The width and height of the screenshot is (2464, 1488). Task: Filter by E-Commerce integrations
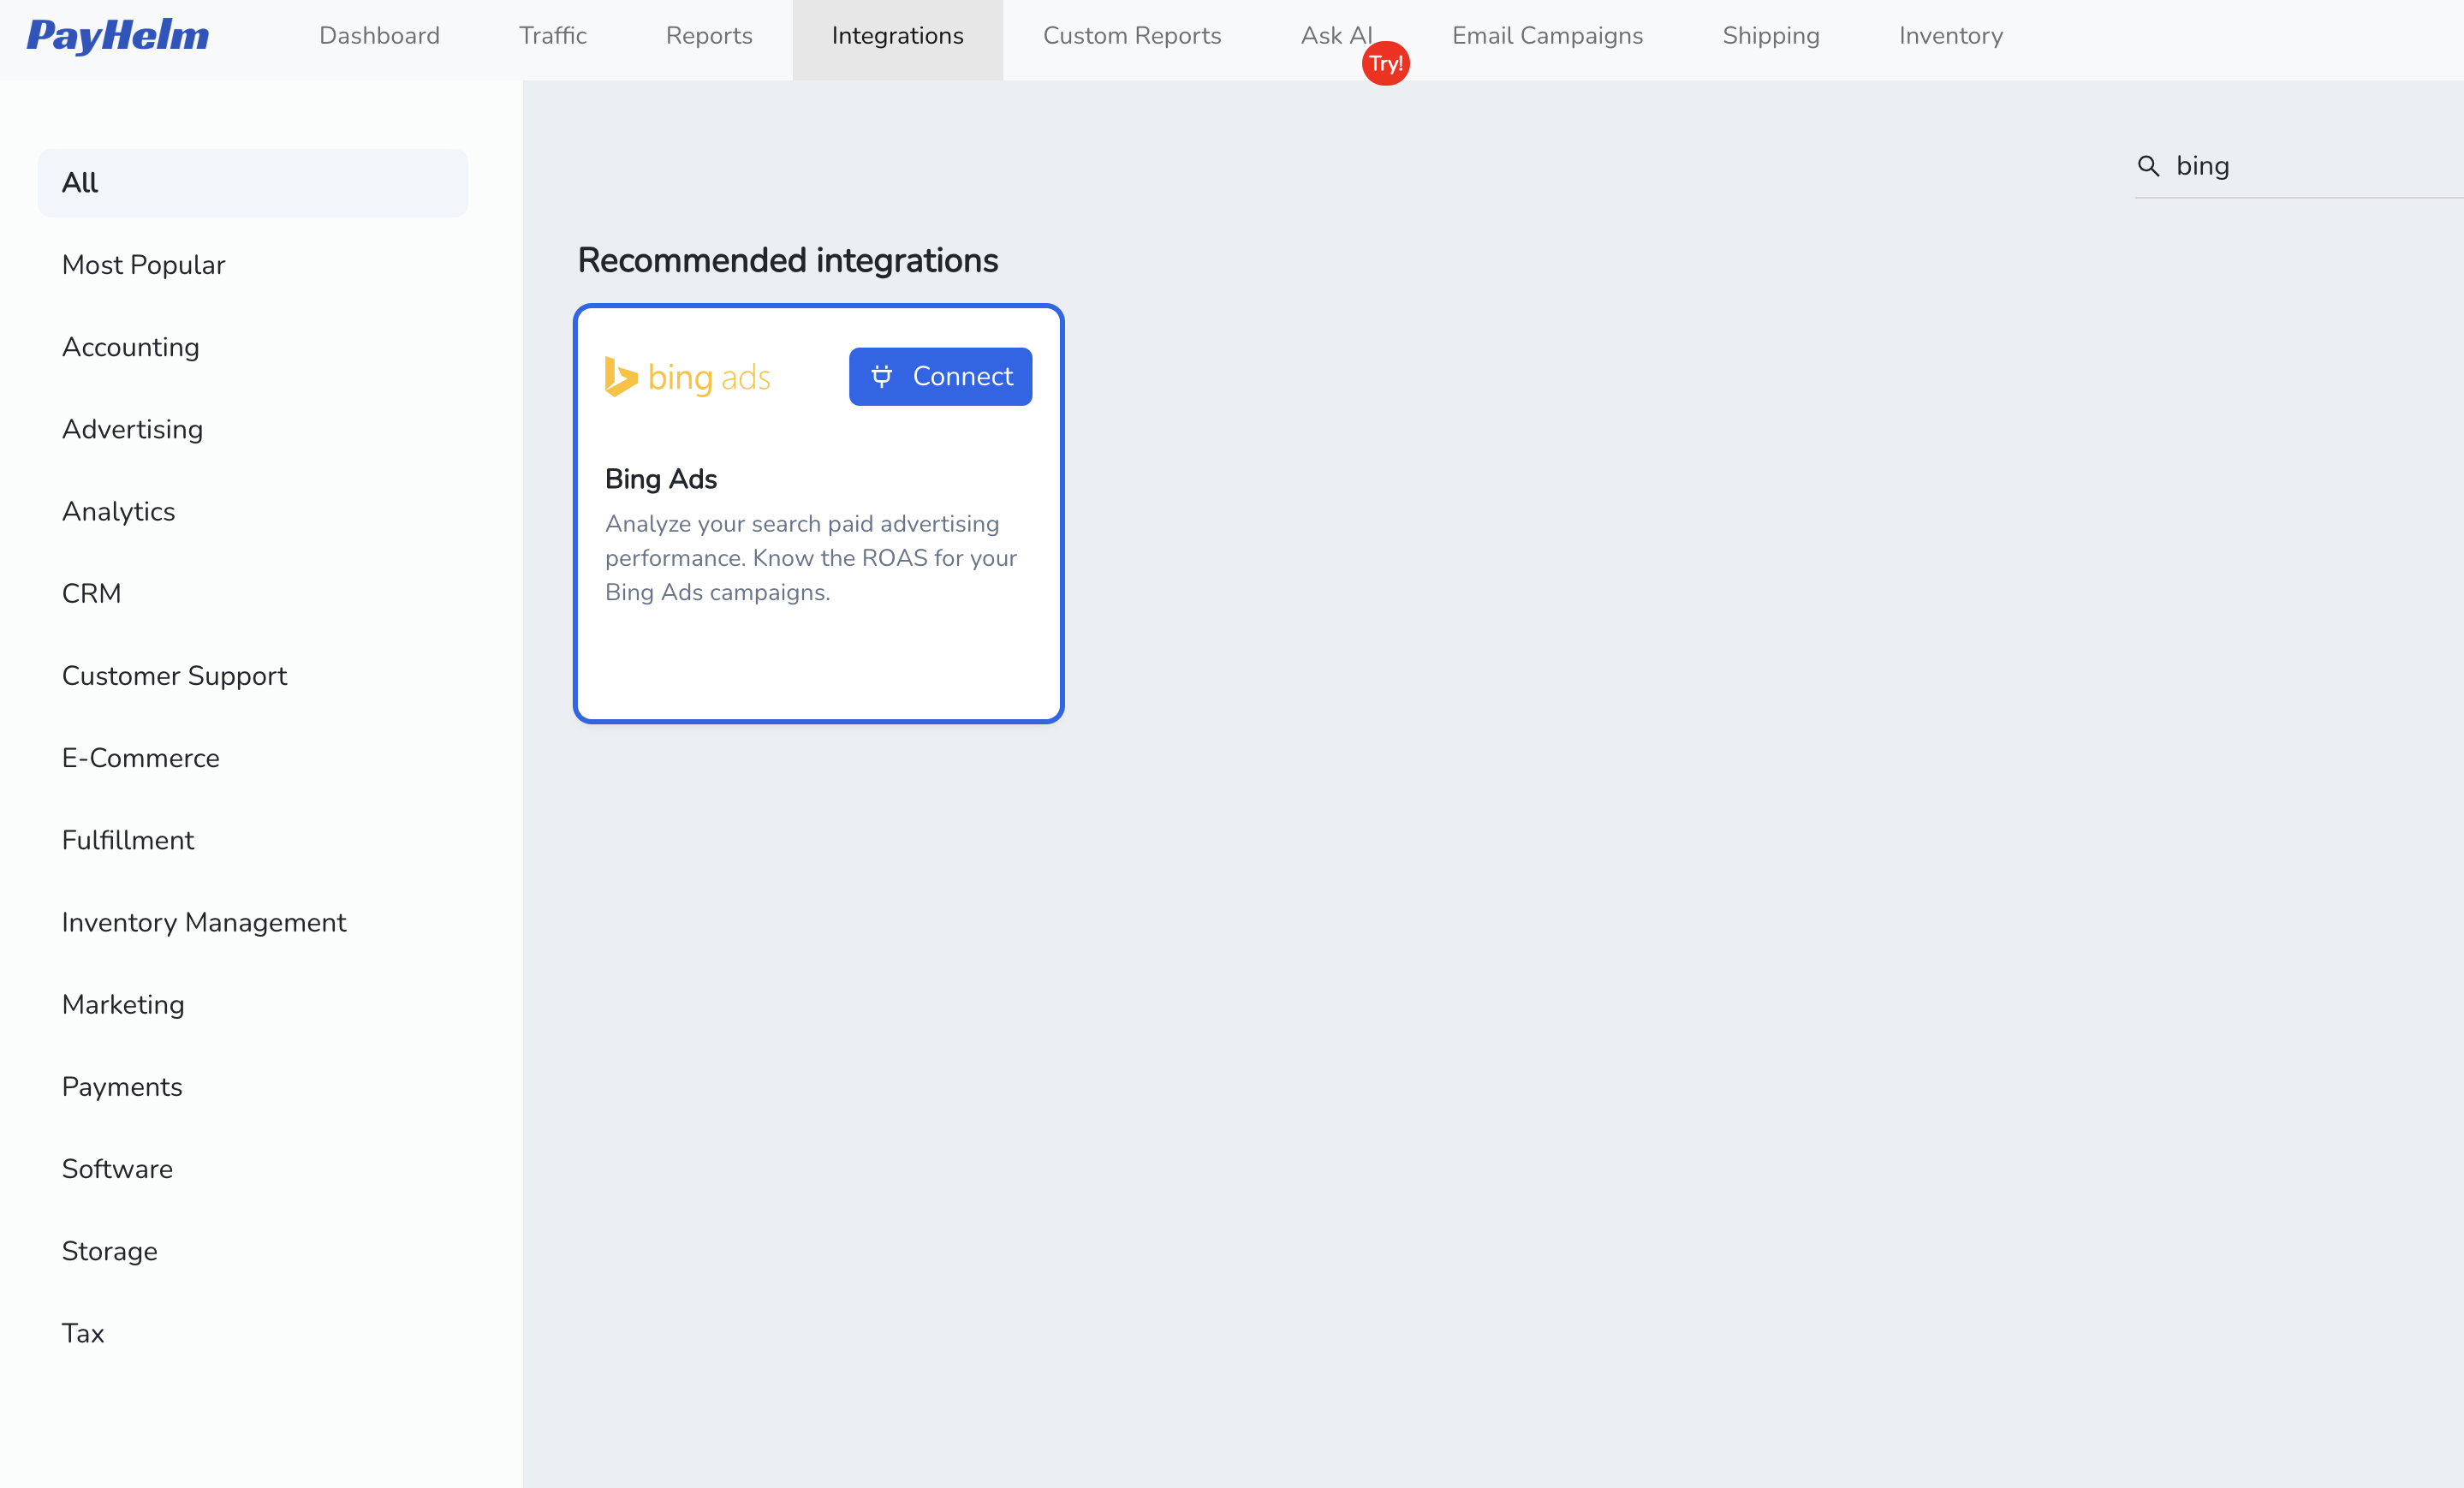(141, 758)
